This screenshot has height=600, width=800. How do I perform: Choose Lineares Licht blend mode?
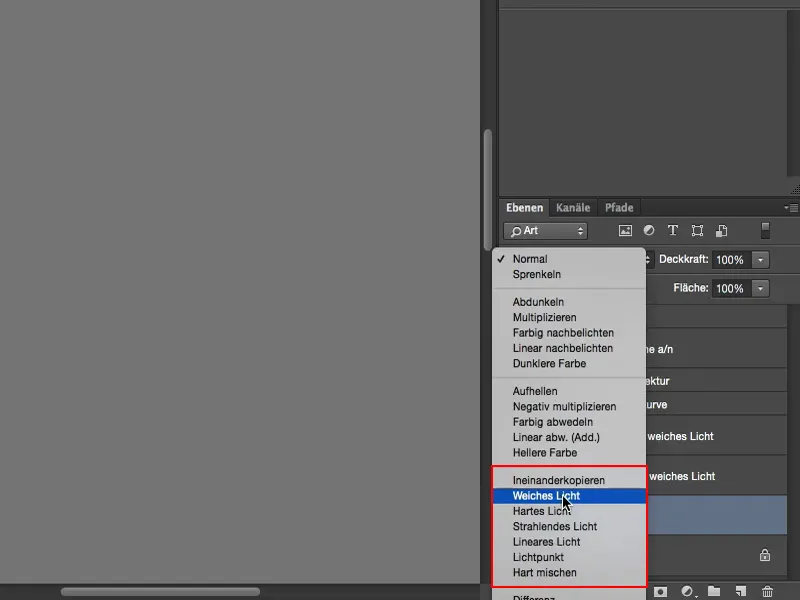tap(569, 542)
